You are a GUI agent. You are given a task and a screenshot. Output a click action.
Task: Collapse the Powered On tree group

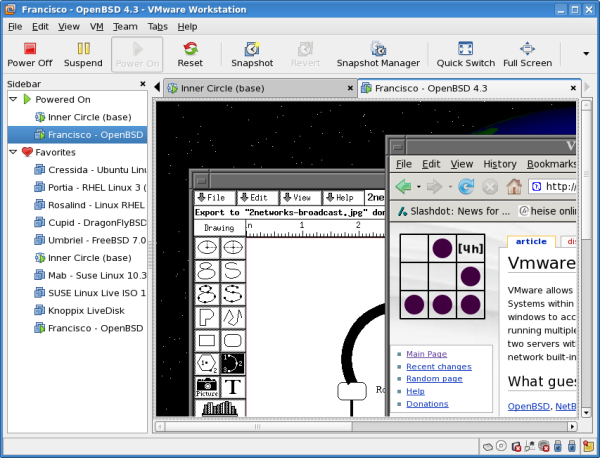tap(13, 99)
